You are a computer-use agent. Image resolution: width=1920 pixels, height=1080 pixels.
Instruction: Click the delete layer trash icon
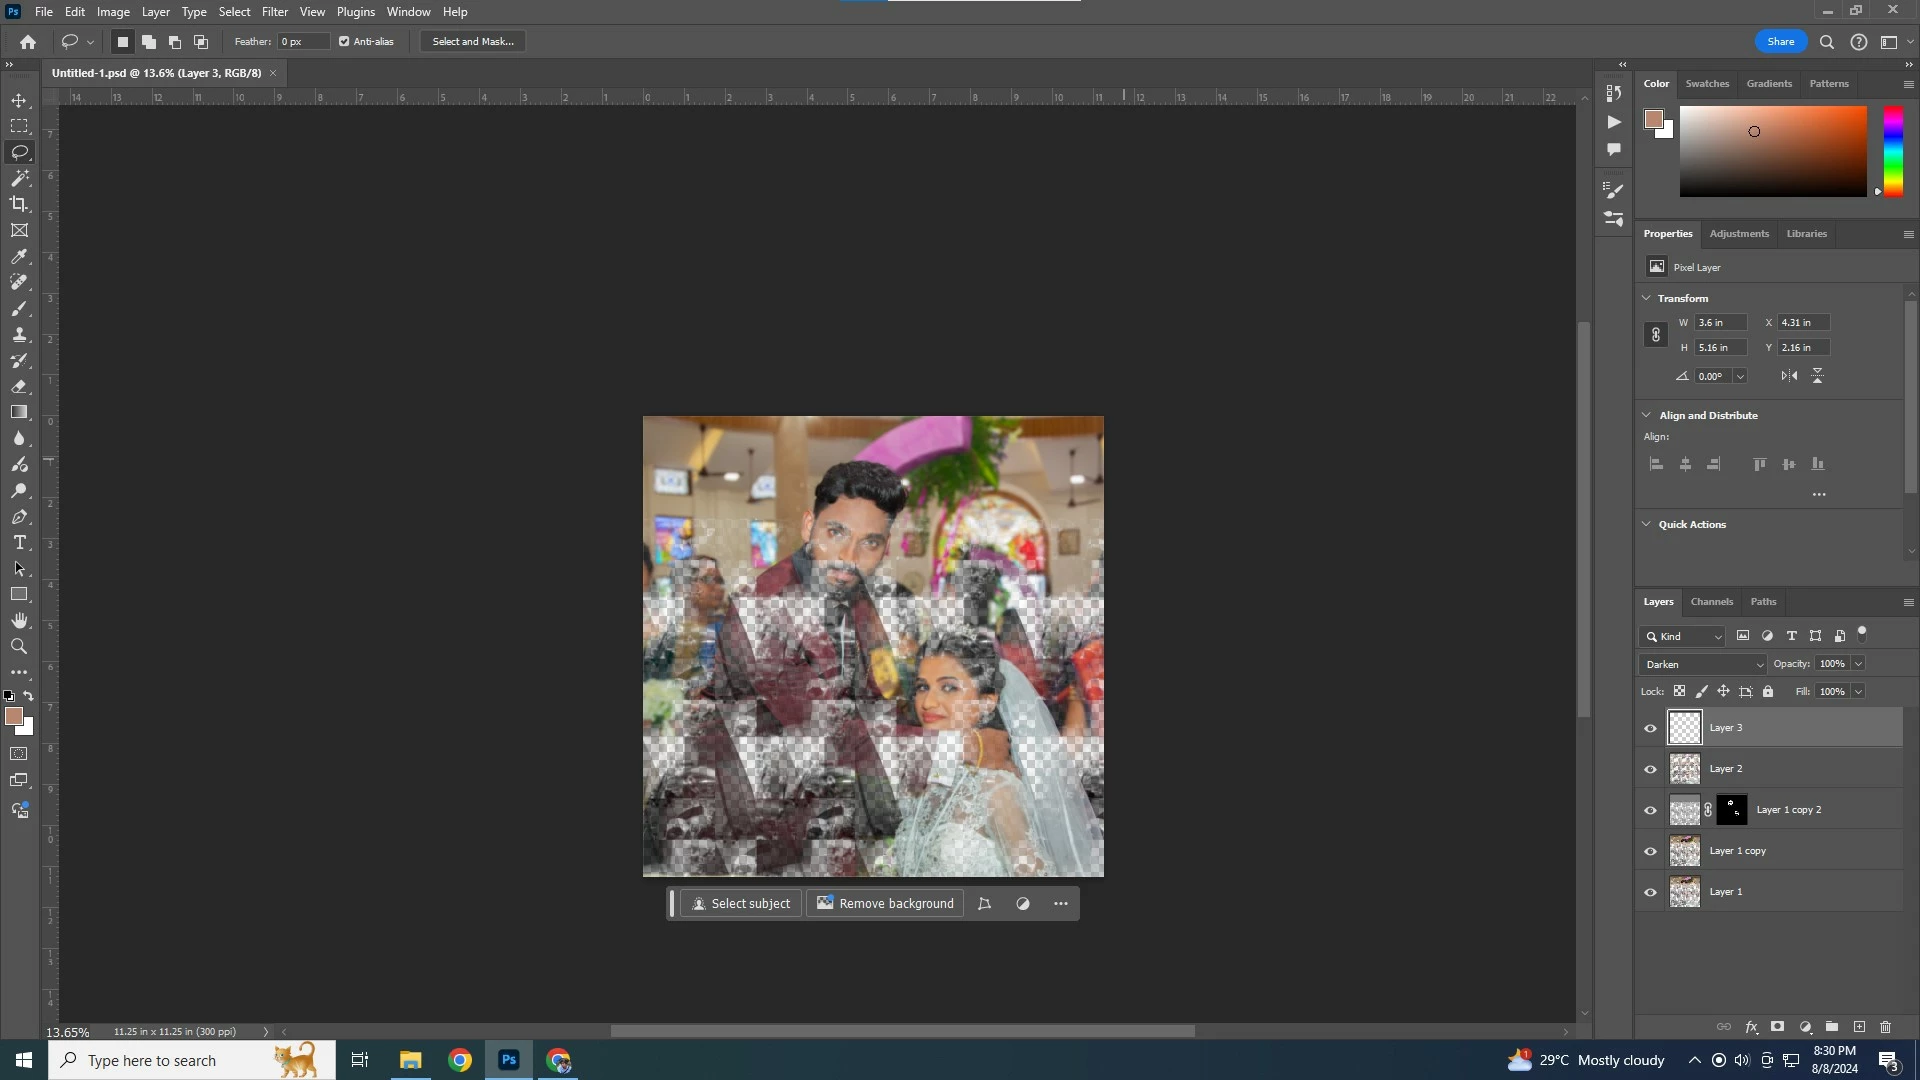pyautogui.click(x=1885, y=1027)
